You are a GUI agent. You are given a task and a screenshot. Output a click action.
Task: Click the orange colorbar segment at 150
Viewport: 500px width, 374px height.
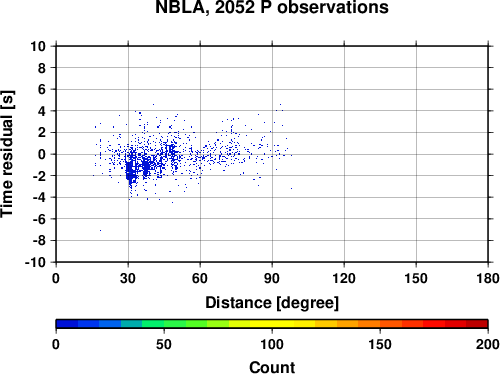(x=391, y=324)
